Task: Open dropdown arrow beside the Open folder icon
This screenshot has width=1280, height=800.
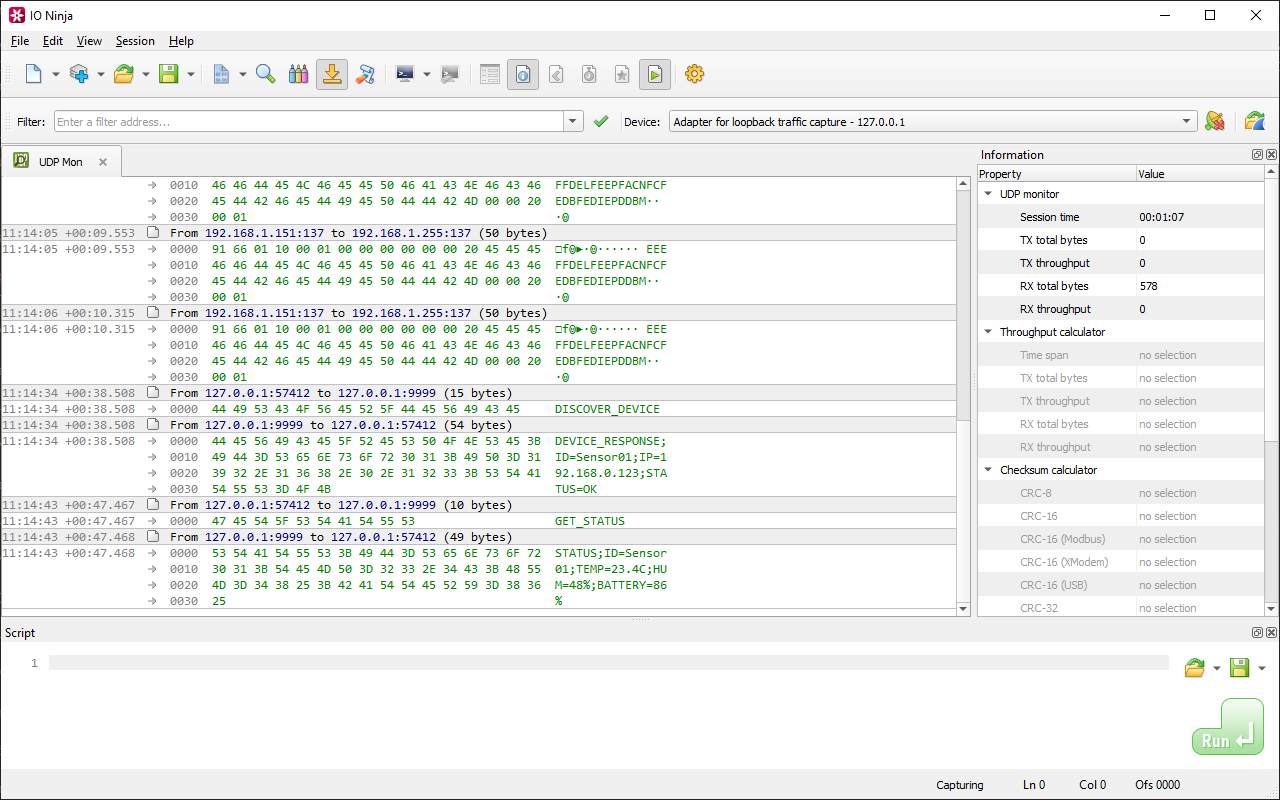Action: pyautogui.click(x=145, y=74)
